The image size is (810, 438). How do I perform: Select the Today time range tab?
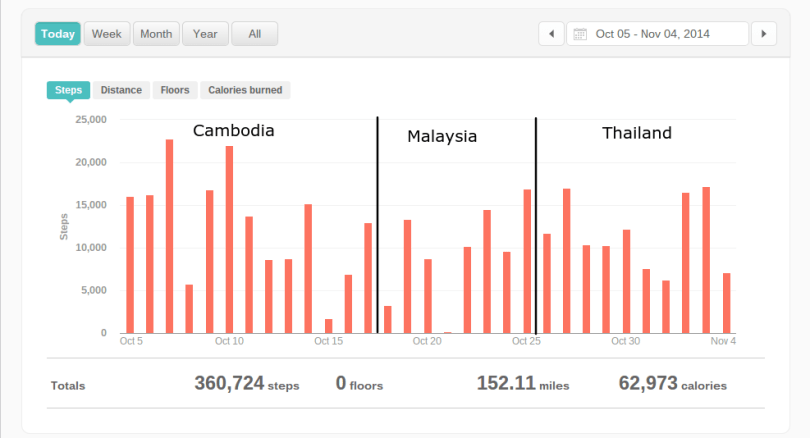point(57,34)
